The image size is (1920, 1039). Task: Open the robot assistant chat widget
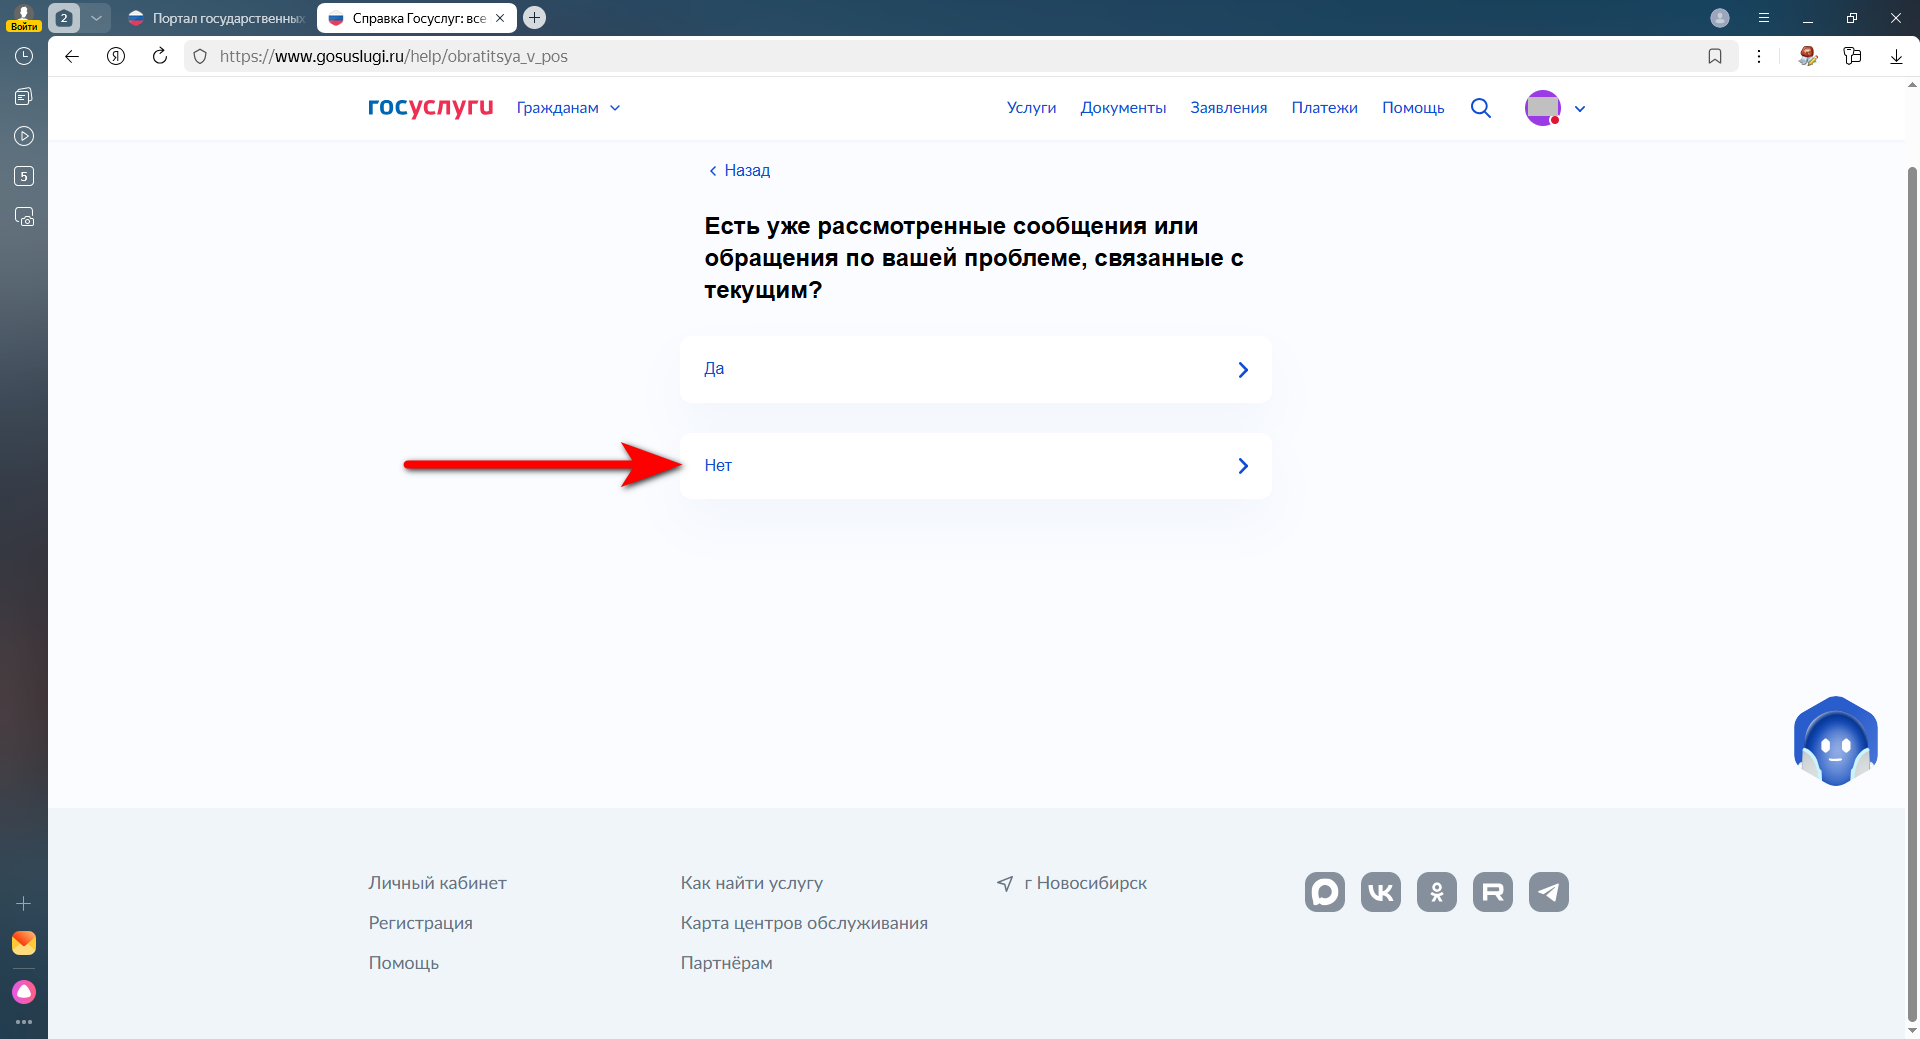(1835, 741)
